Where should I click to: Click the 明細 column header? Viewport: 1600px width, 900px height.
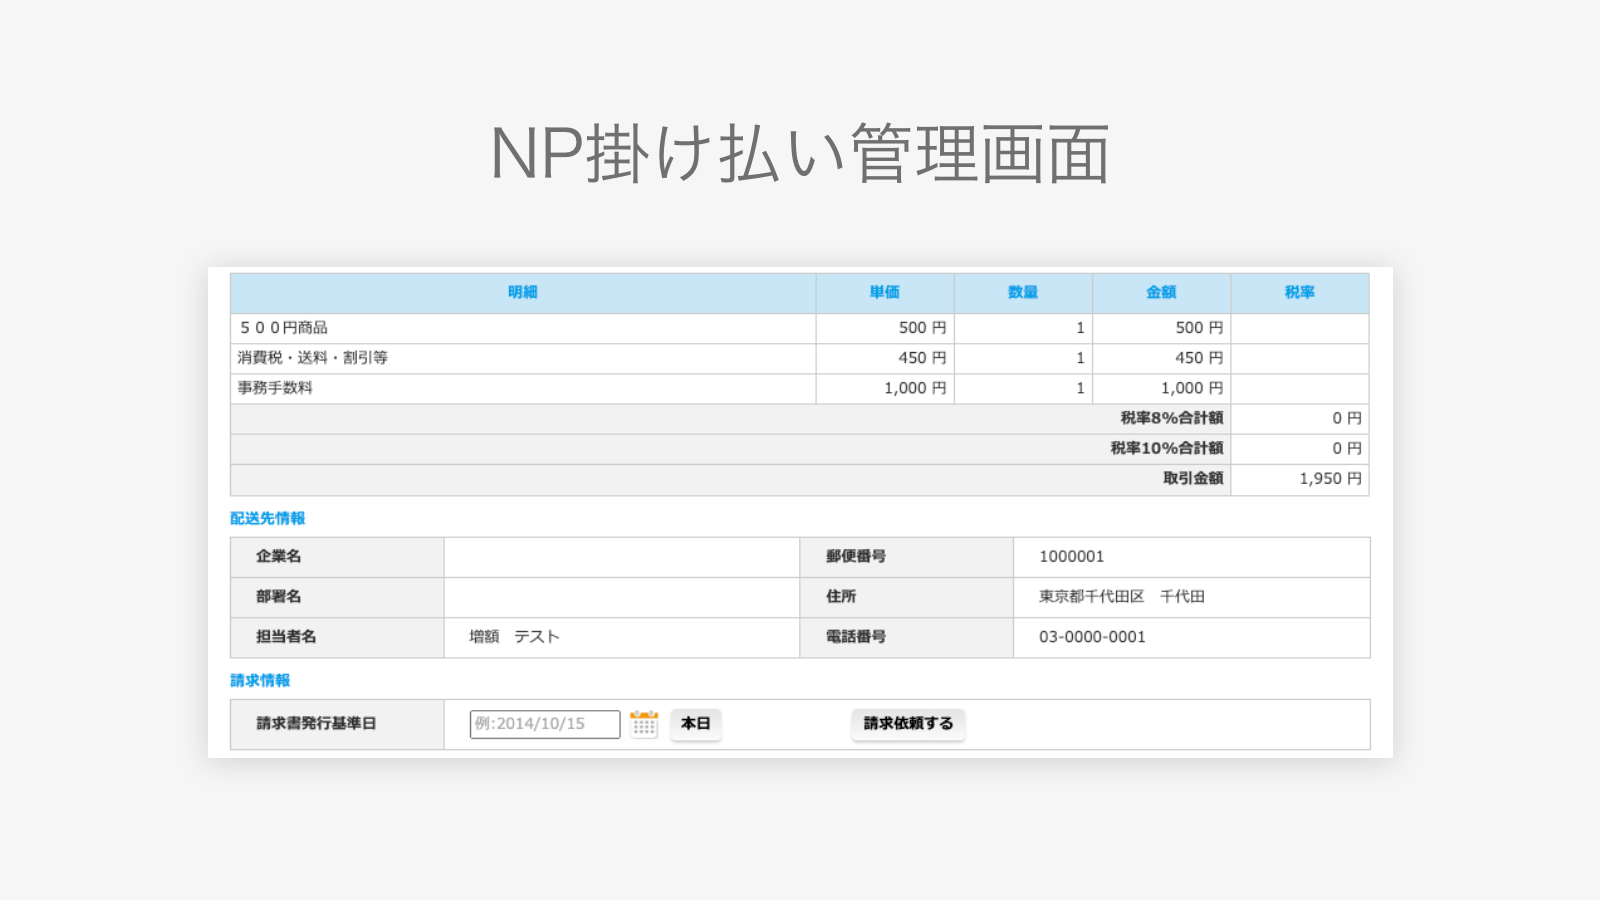coord(523,293)
